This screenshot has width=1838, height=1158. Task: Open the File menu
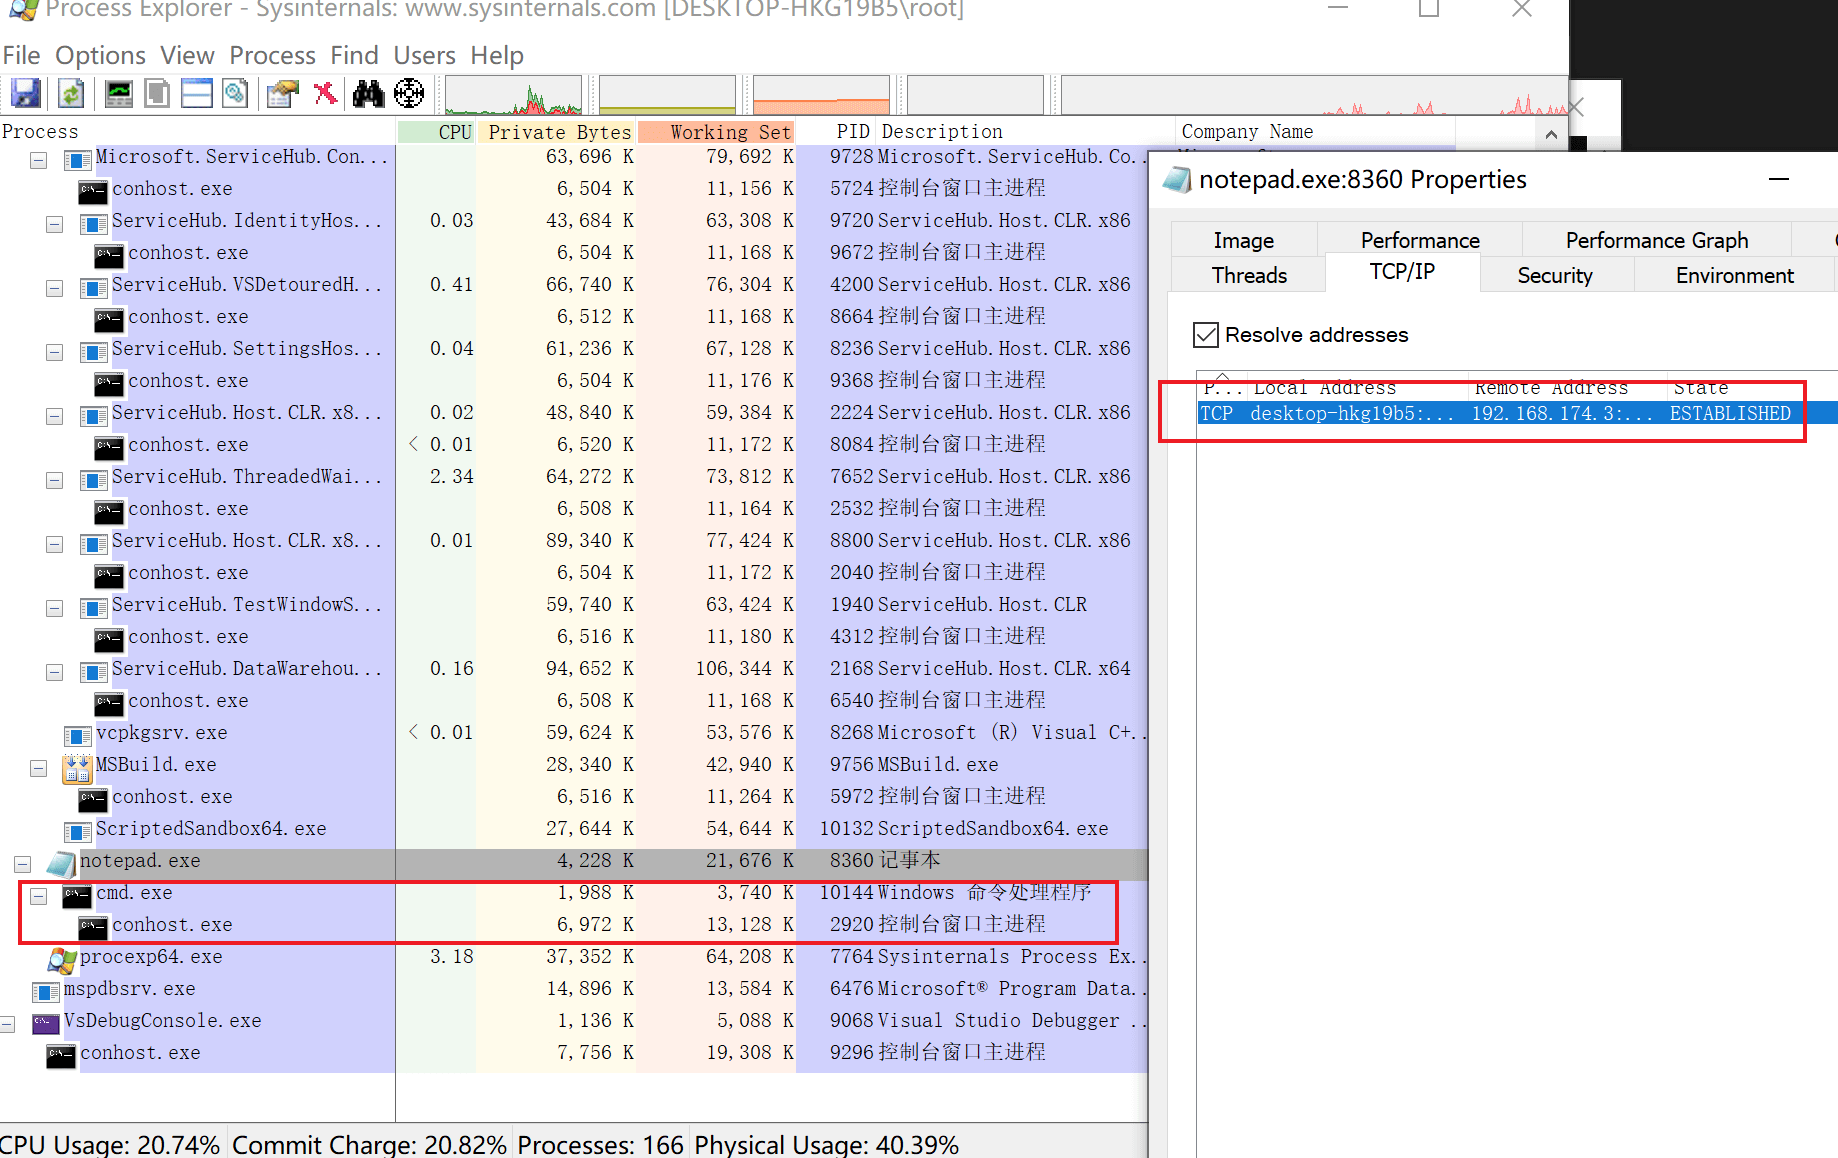tap(21, 55)
